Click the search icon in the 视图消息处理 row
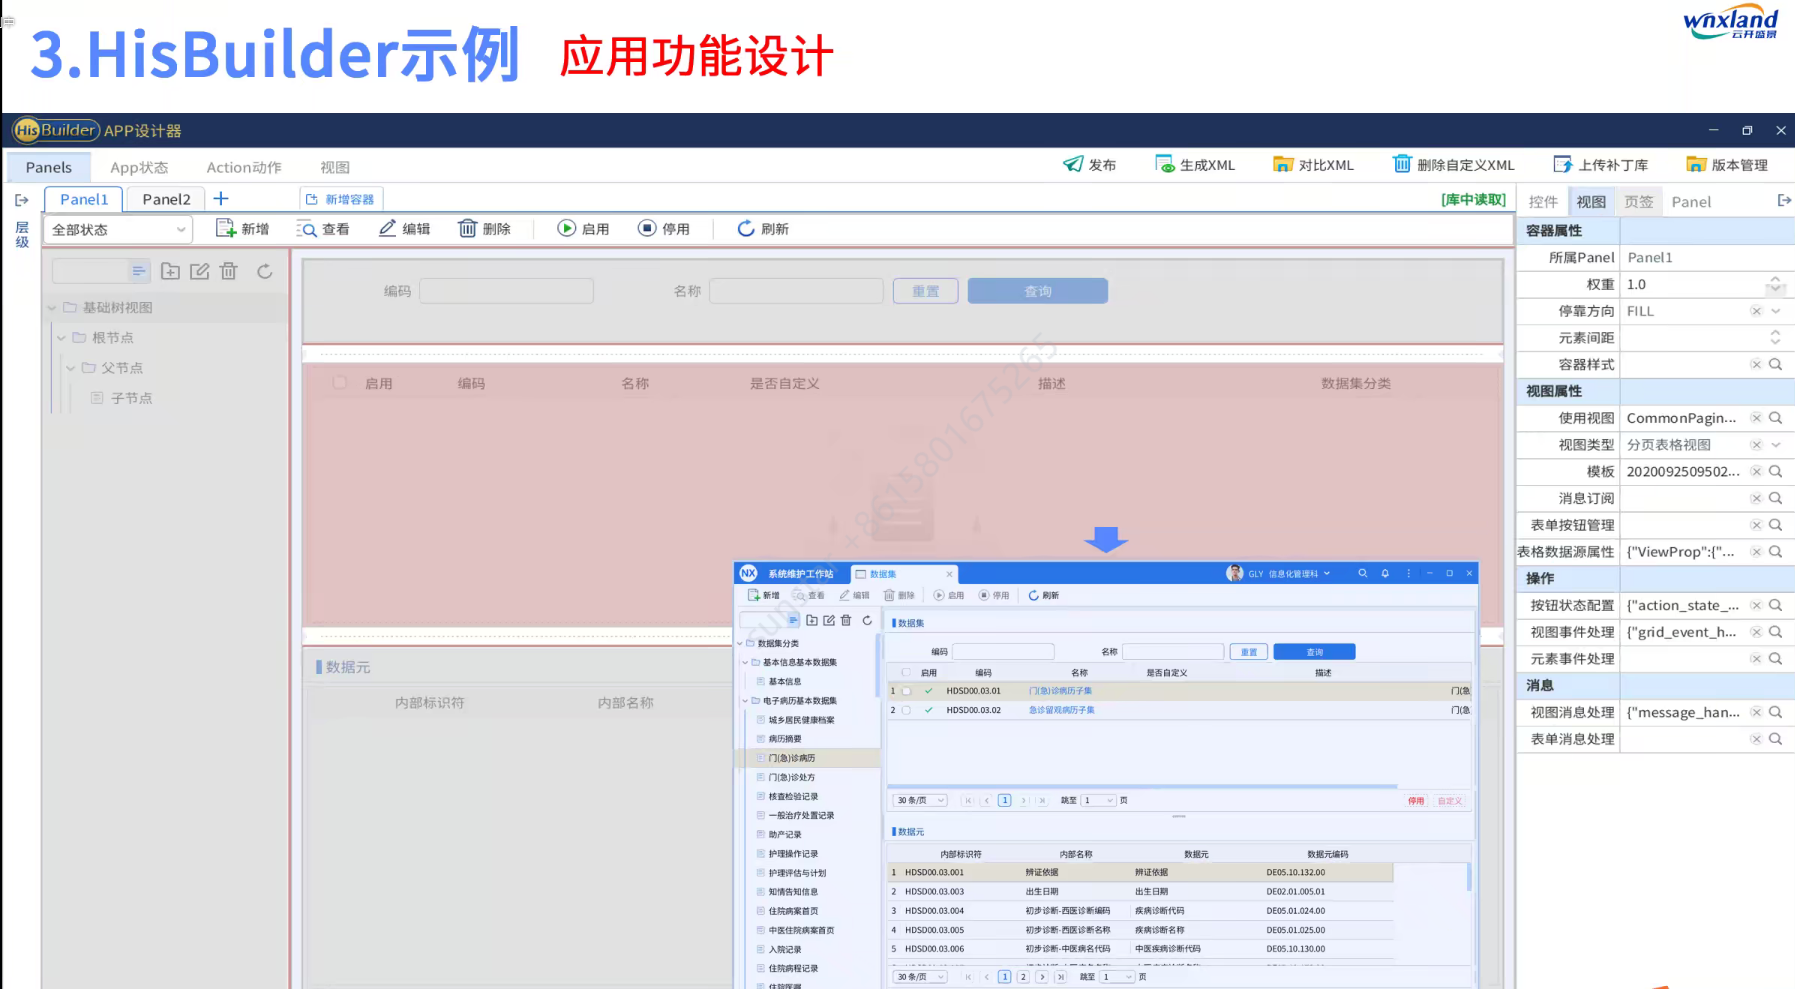1795x989 pixels. tap(1775, 712)
